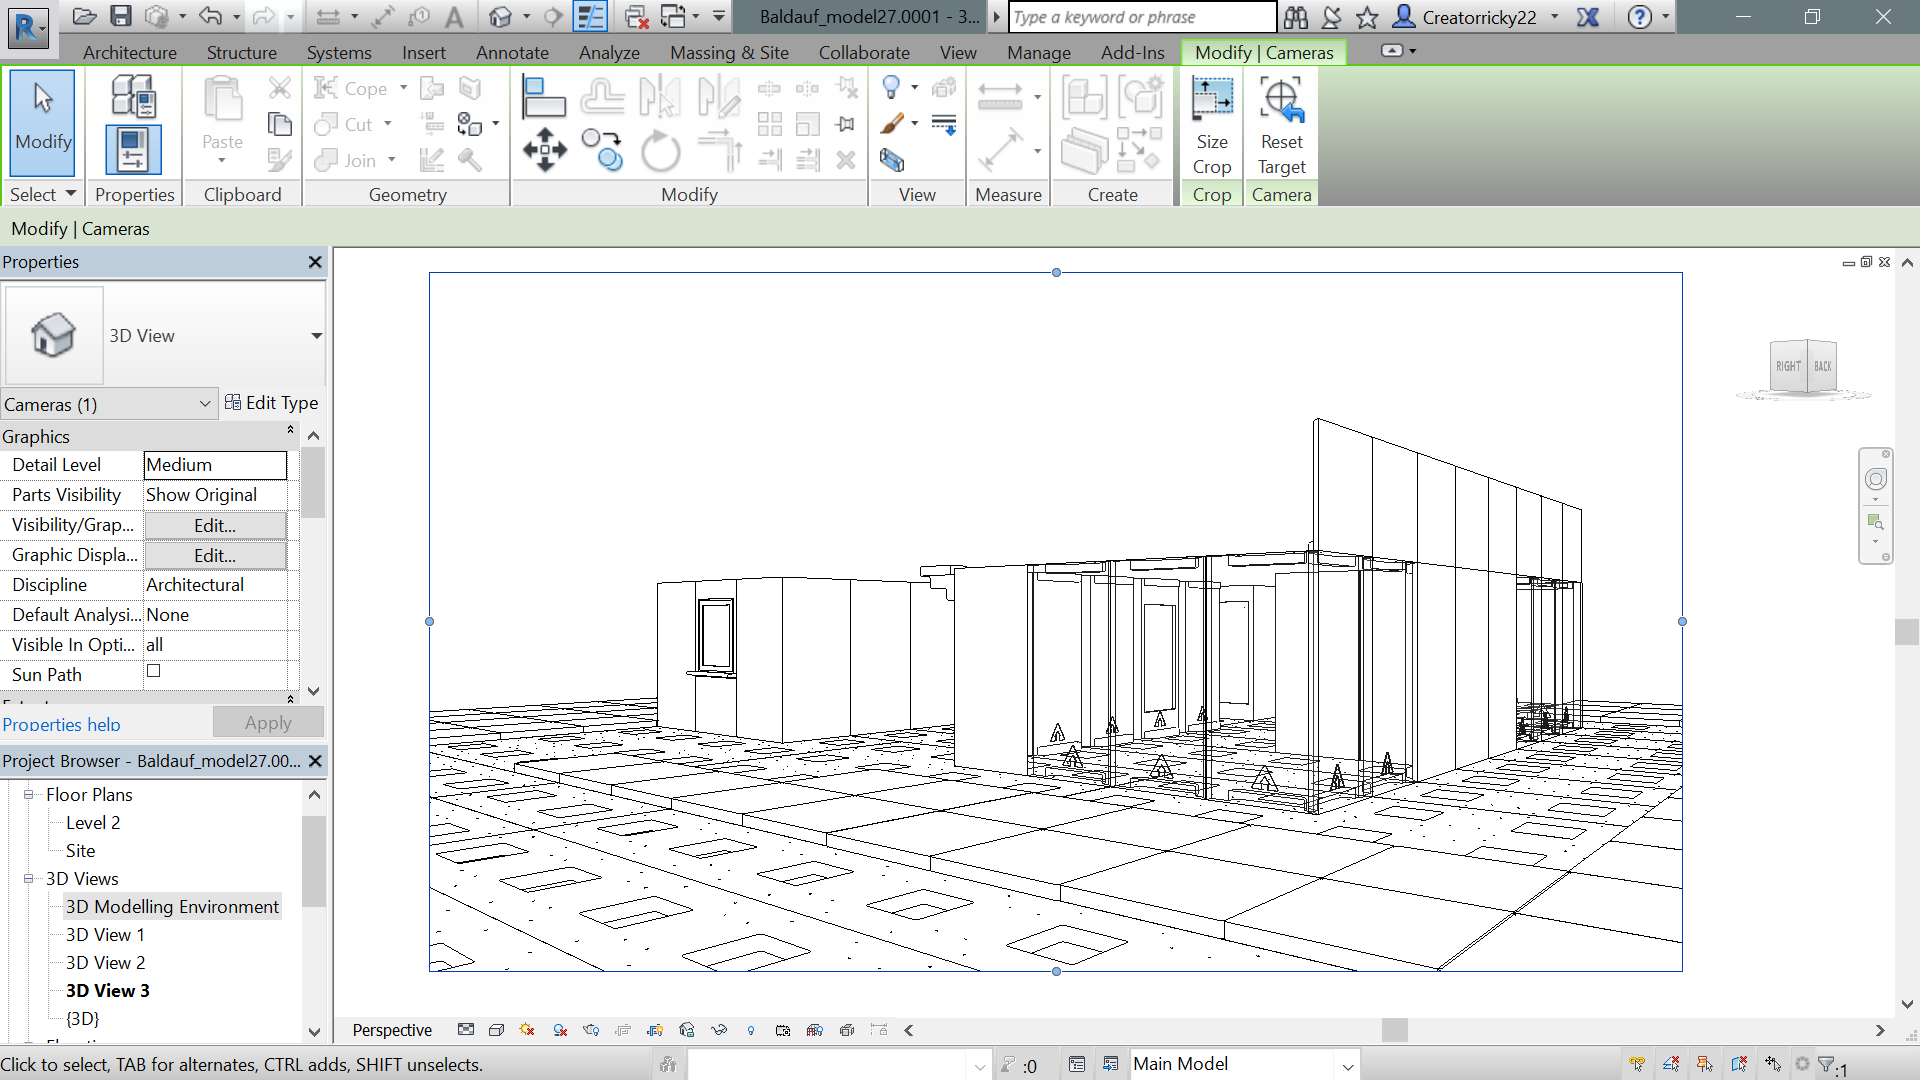Click the Open folder icon
The image size is (1920, 1080).
coord(85,16)
